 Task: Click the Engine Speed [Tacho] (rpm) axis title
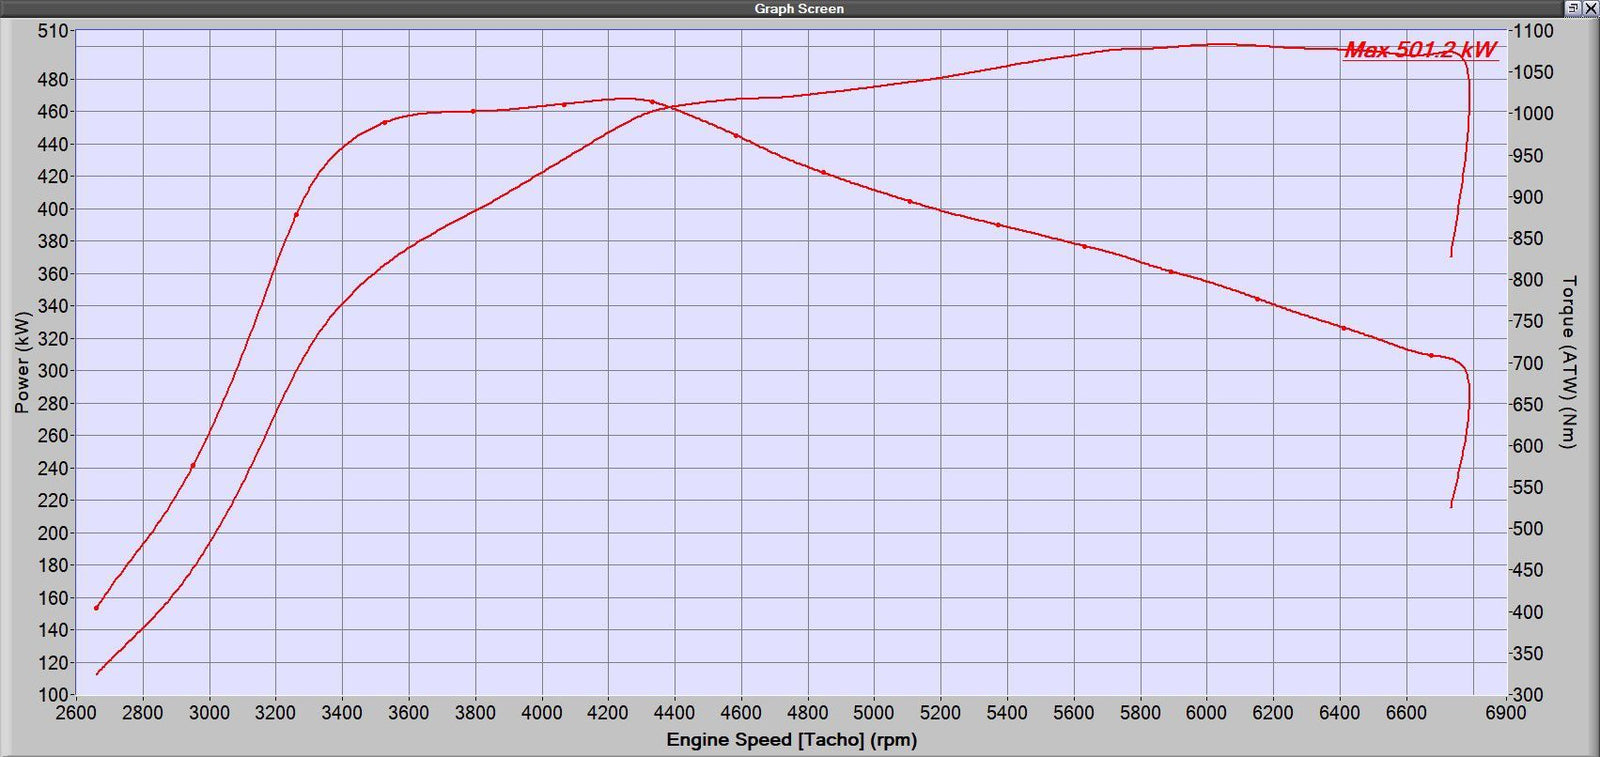[x=791, y=740]
